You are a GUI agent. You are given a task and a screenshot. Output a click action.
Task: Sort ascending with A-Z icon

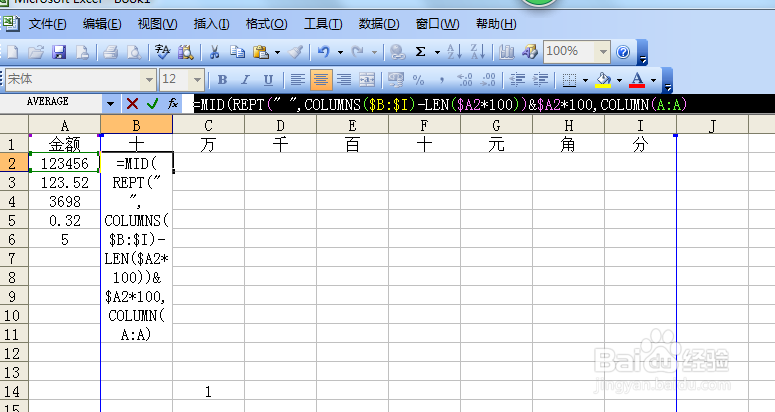pyautogui.click(x=454, y=52)
